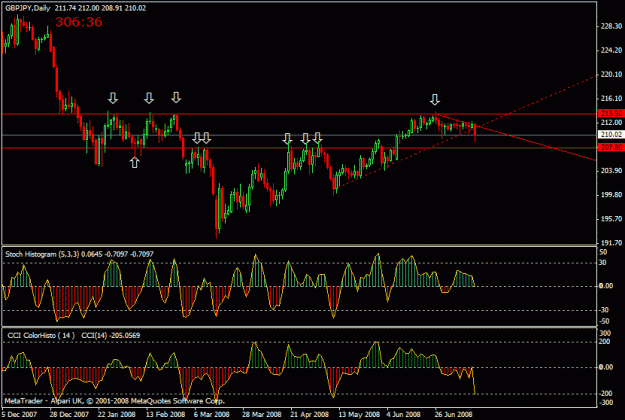Select the current price tag 210.02
The height and width of the screenshot is (420, 625).
coord(611,134)
